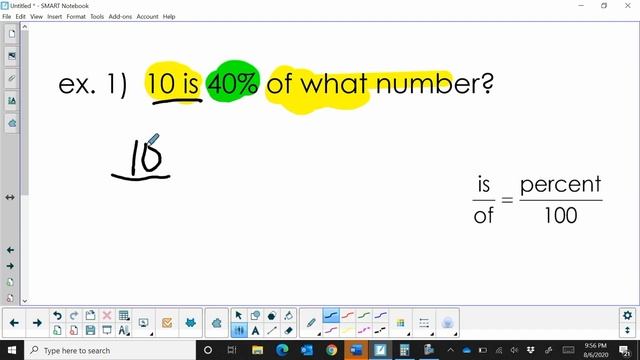Image resolution: width=640 pixels, height=360 pixels.
Task: Open the Format menu
Action: coord(76,17)
